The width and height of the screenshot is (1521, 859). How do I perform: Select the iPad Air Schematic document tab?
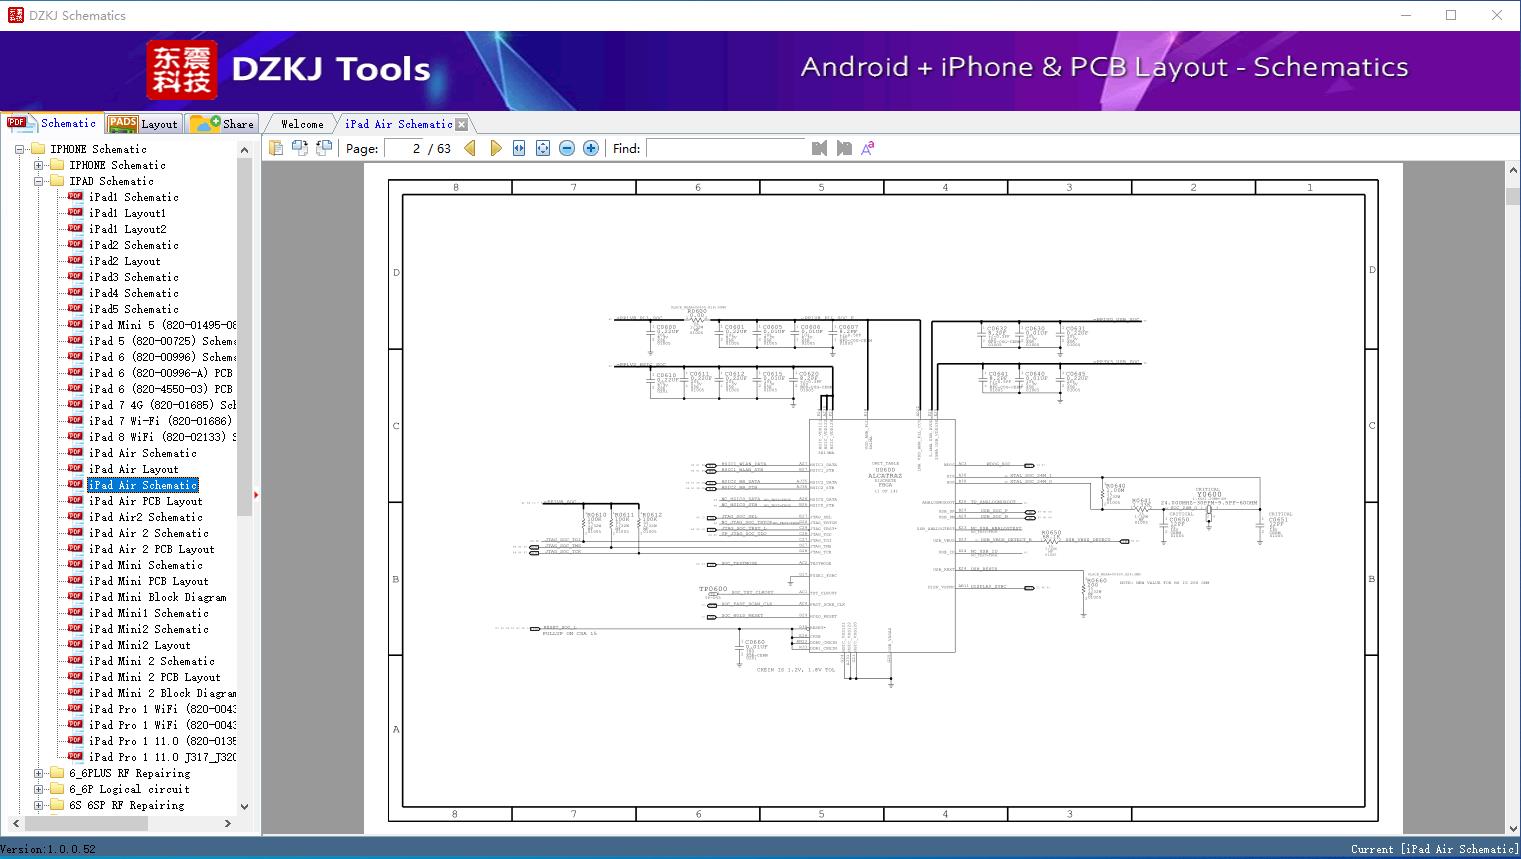pyautogui.click(x=399, y=124)
